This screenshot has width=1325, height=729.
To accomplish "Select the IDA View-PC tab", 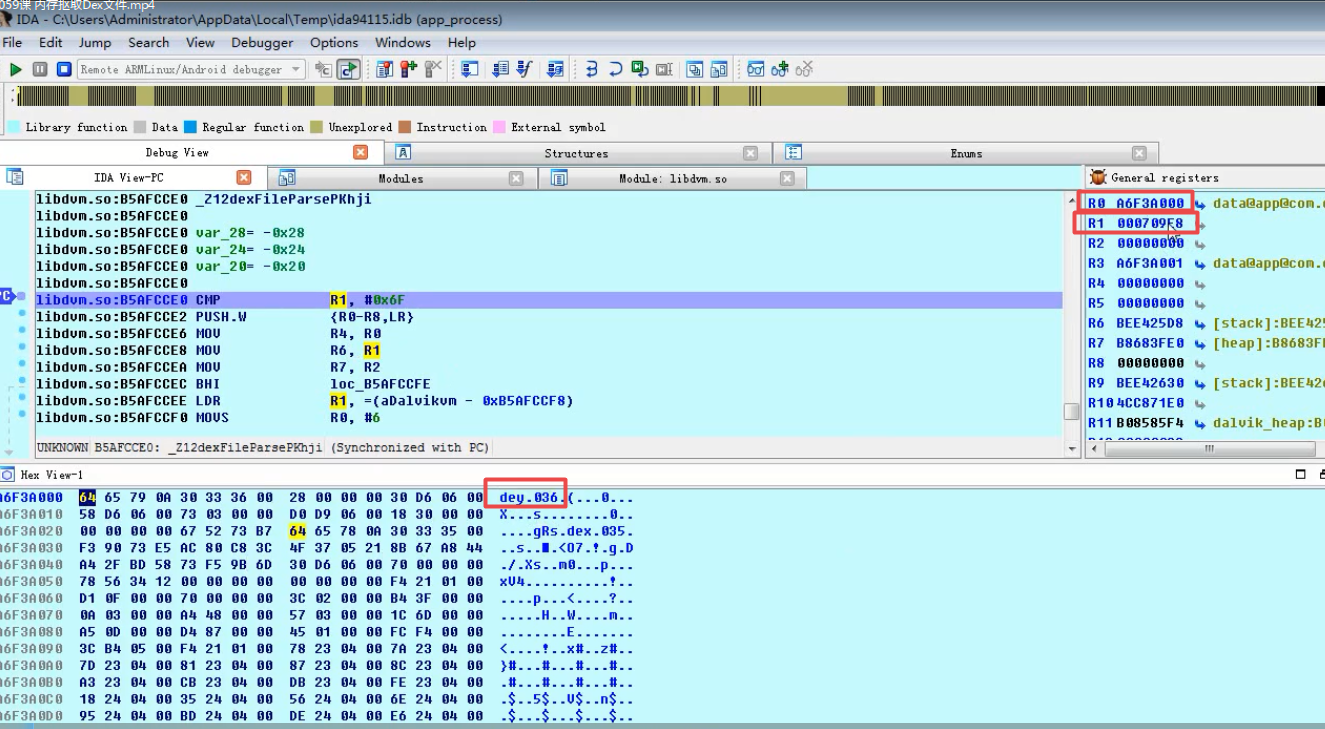I will click(129, 178).
